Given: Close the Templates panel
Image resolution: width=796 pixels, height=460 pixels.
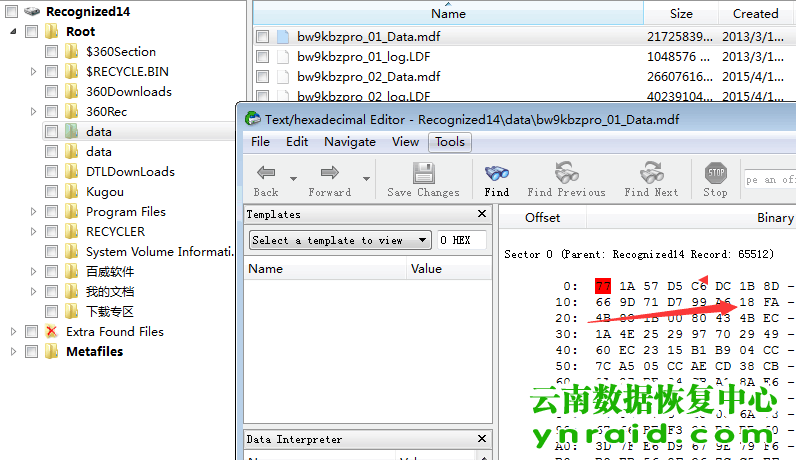Looking at the screenshot, I should pos(483,214).
